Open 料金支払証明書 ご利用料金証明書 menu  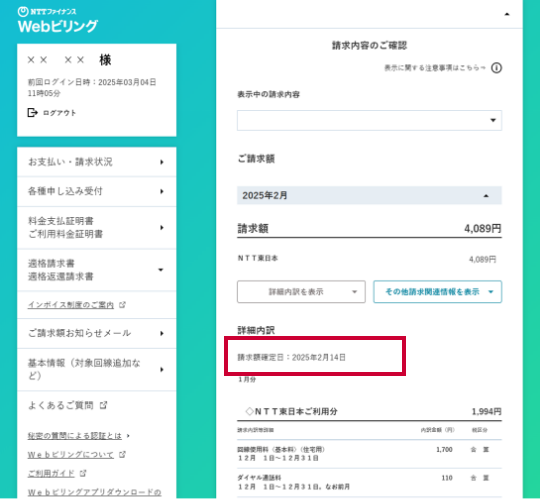96,228
